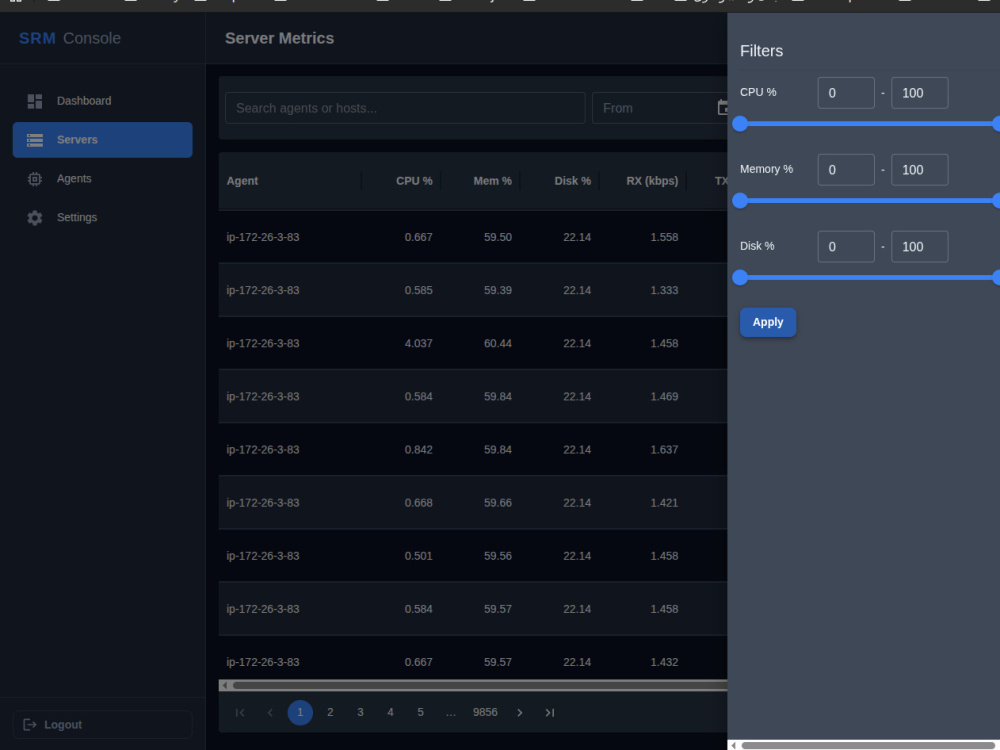This screenshot has height=750, width=1000.
Task: Select Mem value 59.56
Action: 497,556
